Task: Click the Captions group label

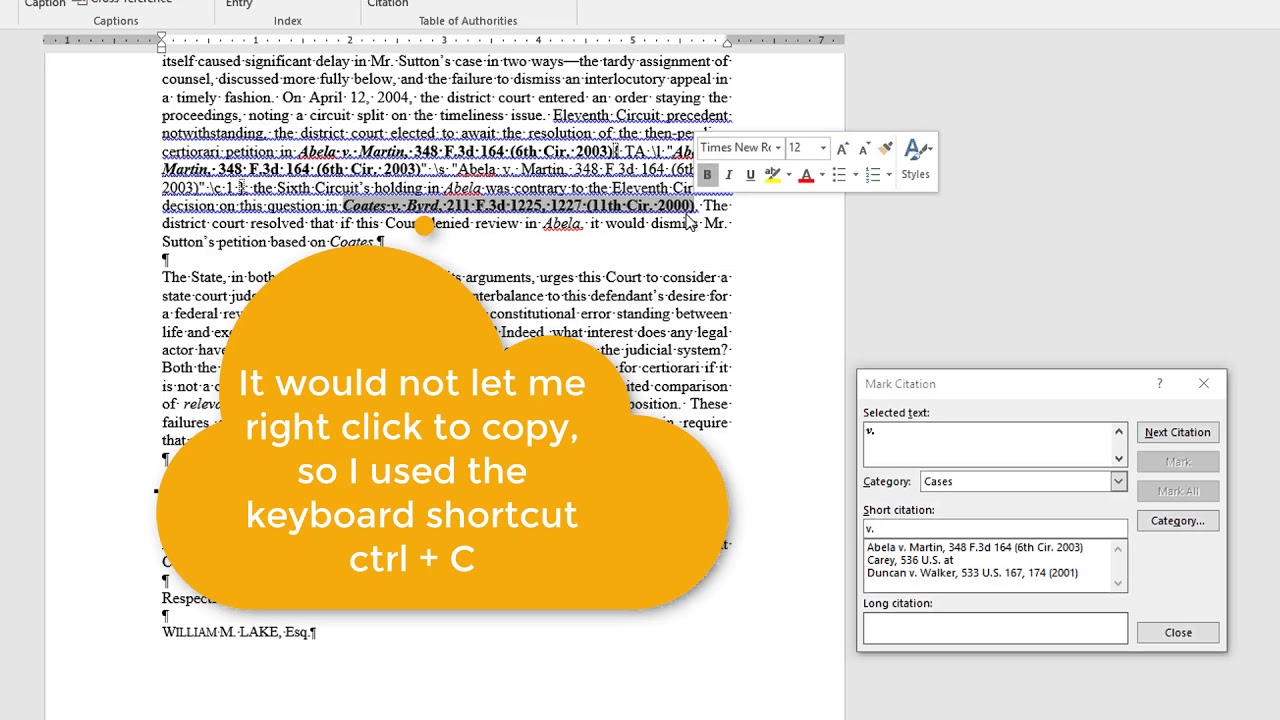Action: pyautogui.click(x=116, y=20)
